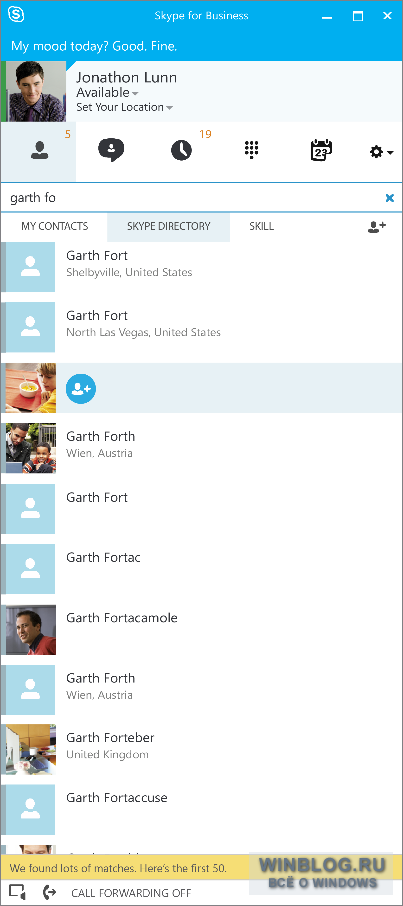Open the primary device selector icon
Image resolution: width=403 pixels, height=906 pixels.
tap(18, 892)
